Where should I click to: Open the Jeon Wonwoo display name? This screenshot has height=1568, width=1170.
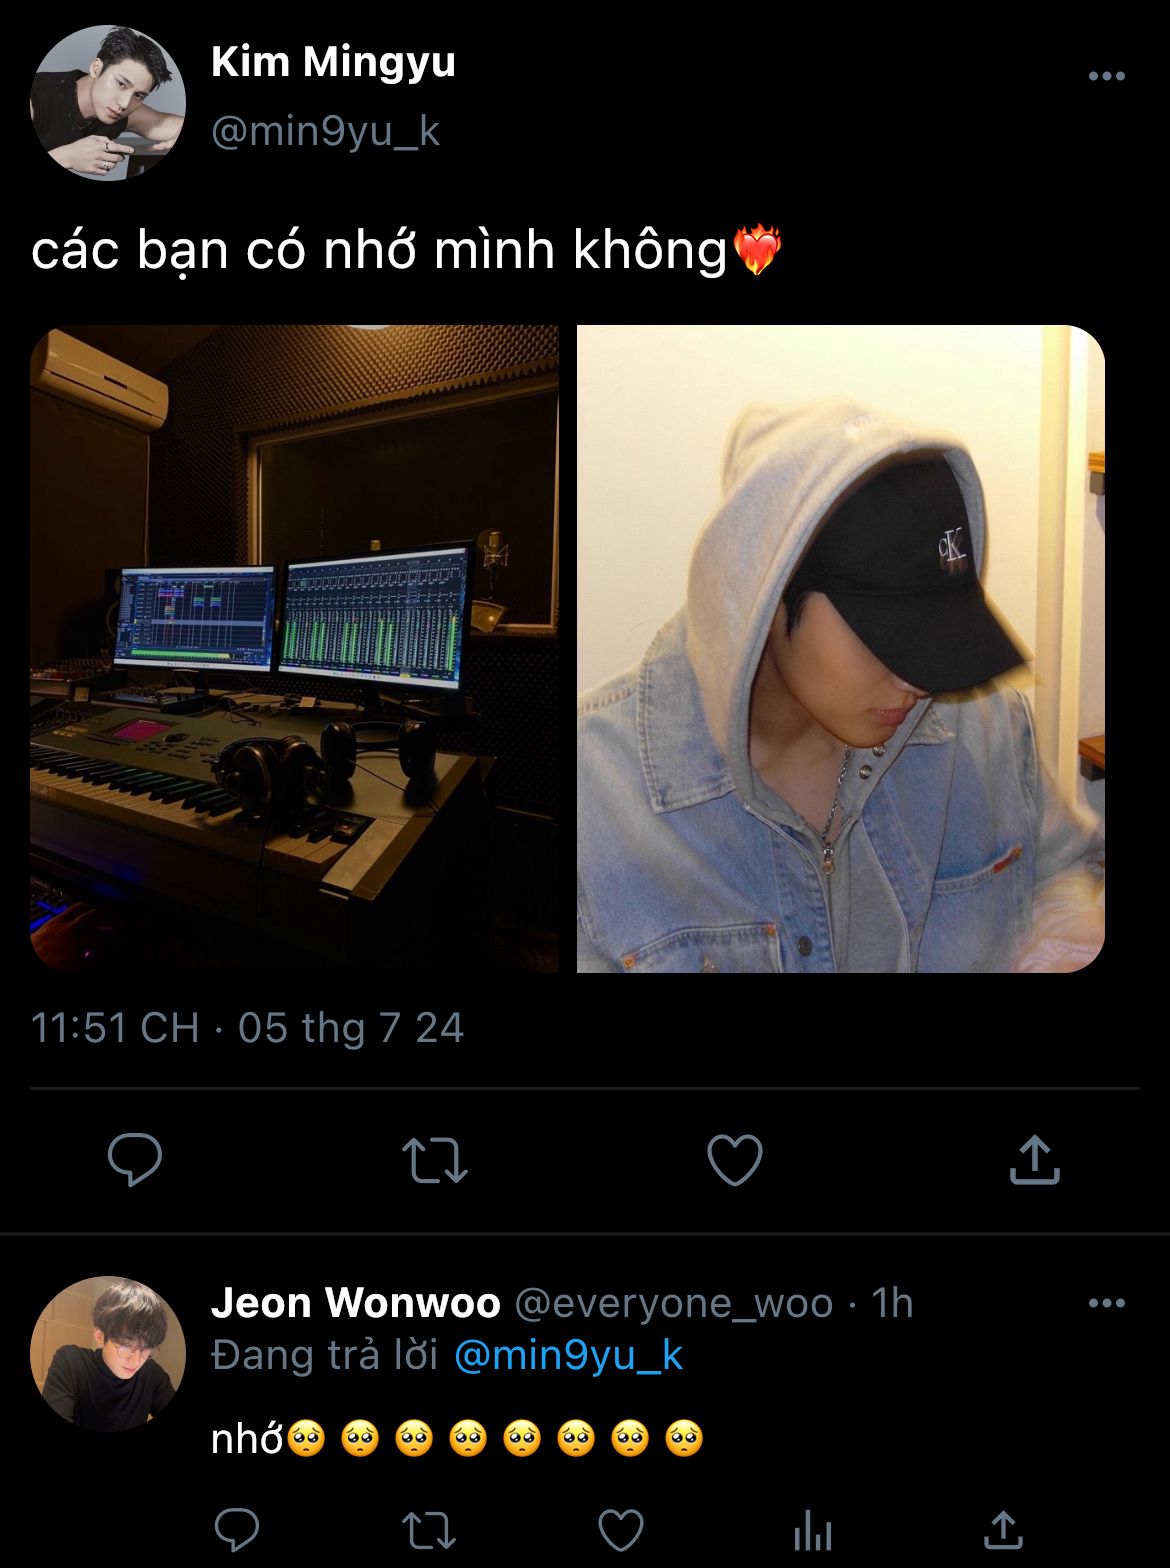[x=355, y=1302]
